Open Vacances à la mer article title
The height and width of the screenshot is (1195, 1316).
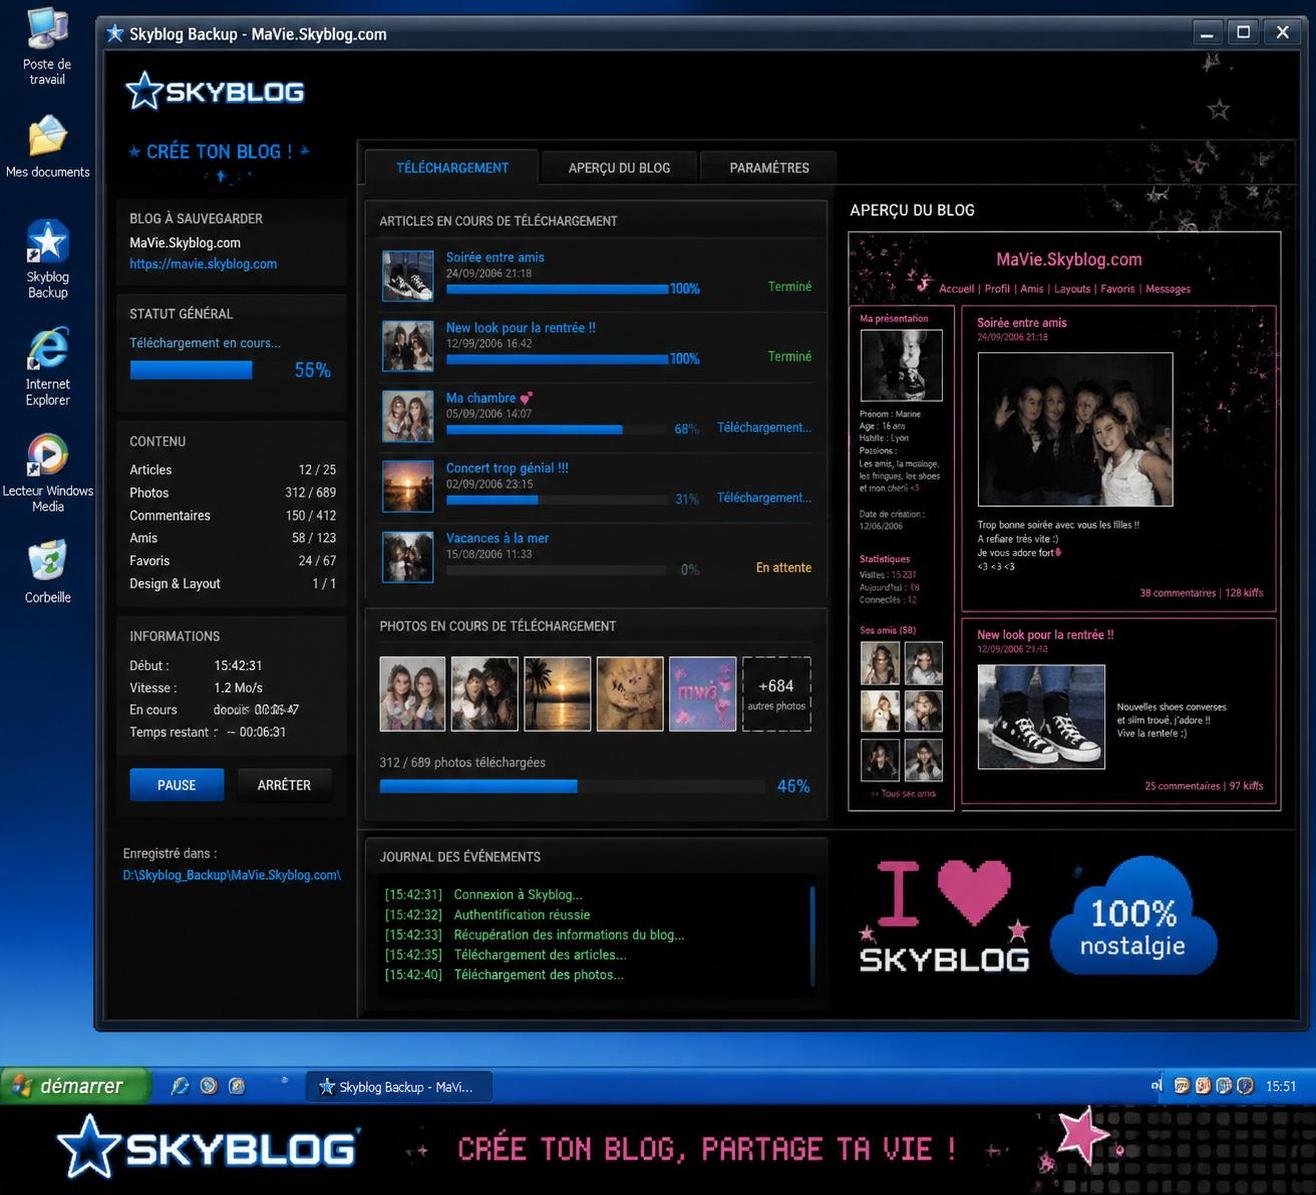point(497,538)
